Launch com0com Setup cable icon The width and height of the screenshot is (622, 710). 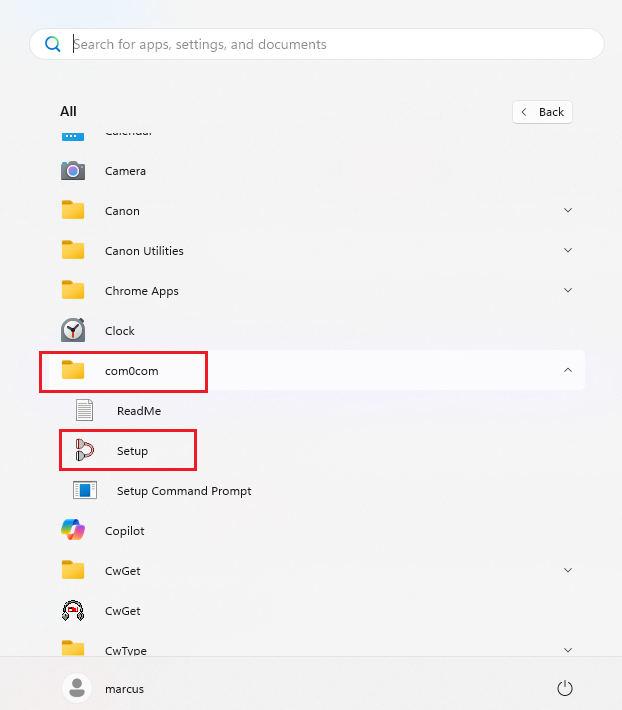click(x=85, y=450)
